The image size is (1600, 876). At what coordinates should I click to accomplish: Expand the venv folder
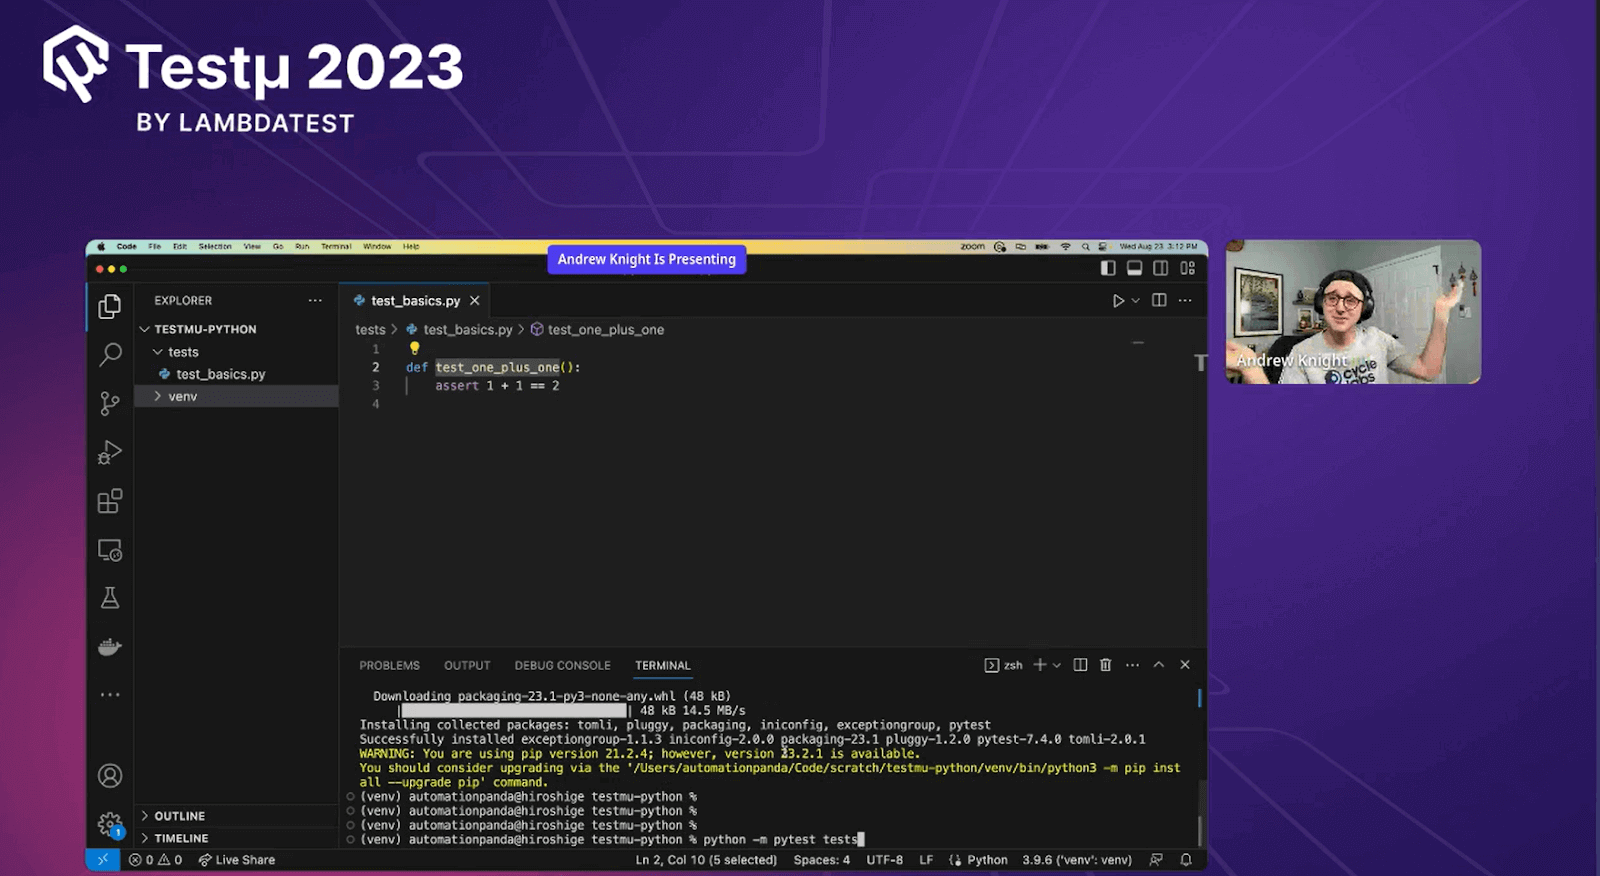236,397
